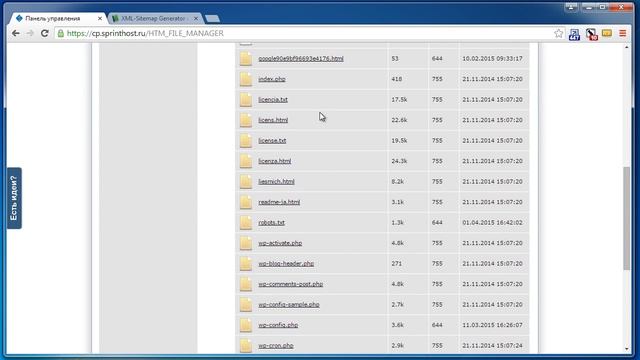
Task: Click file icon beside license.txt
Action: click(x=246, y=140)
